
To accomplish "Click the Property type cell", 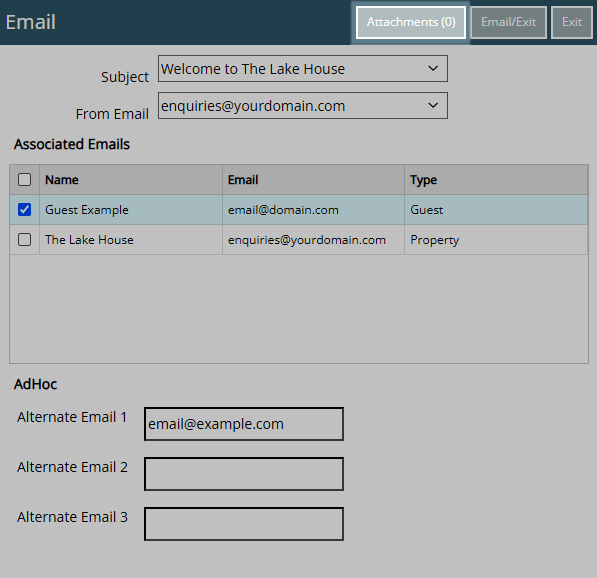I will [x=496, y=240].
